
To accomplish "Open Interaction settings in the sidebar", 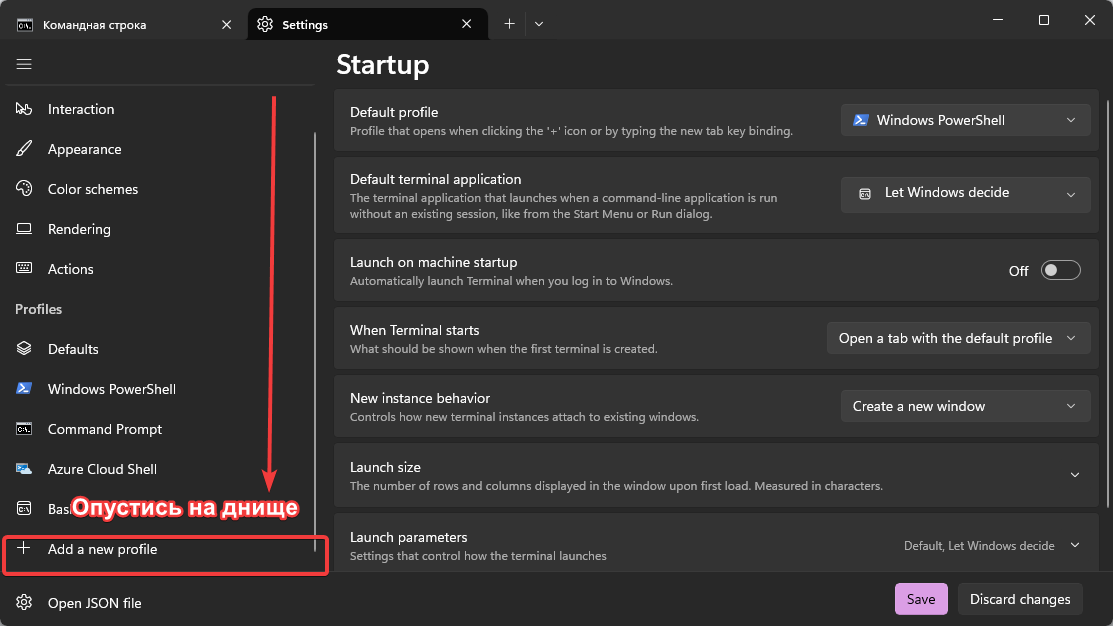I will 80,109.
